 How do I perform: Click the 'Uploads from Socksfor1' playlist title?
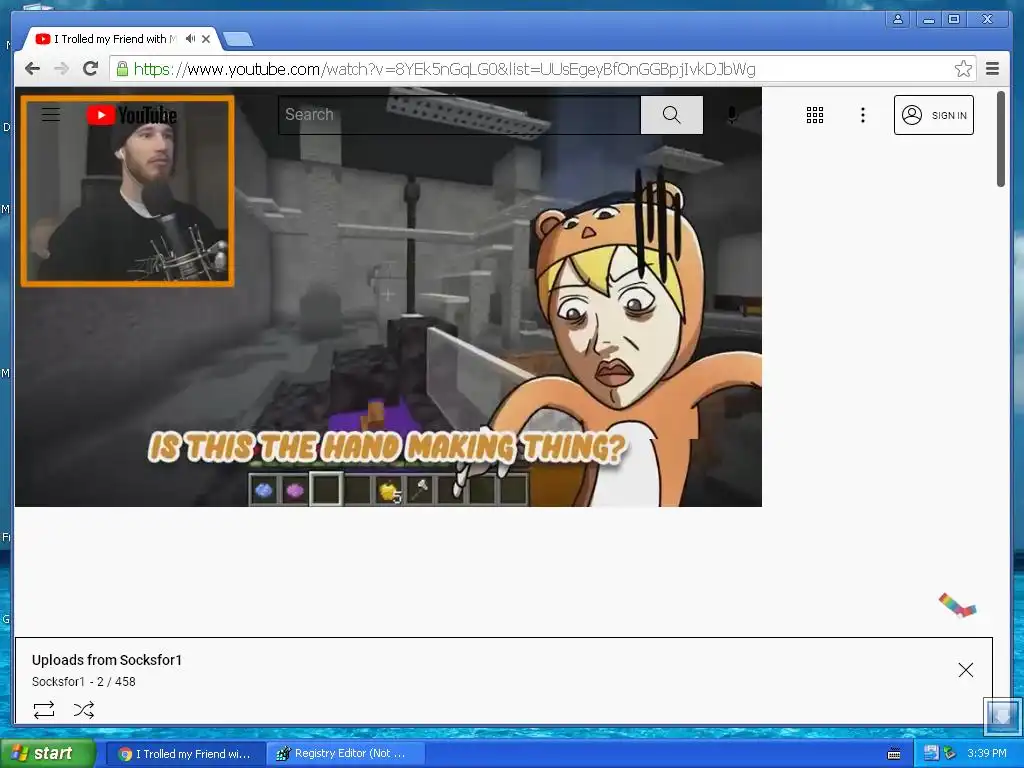coord(107,660)
